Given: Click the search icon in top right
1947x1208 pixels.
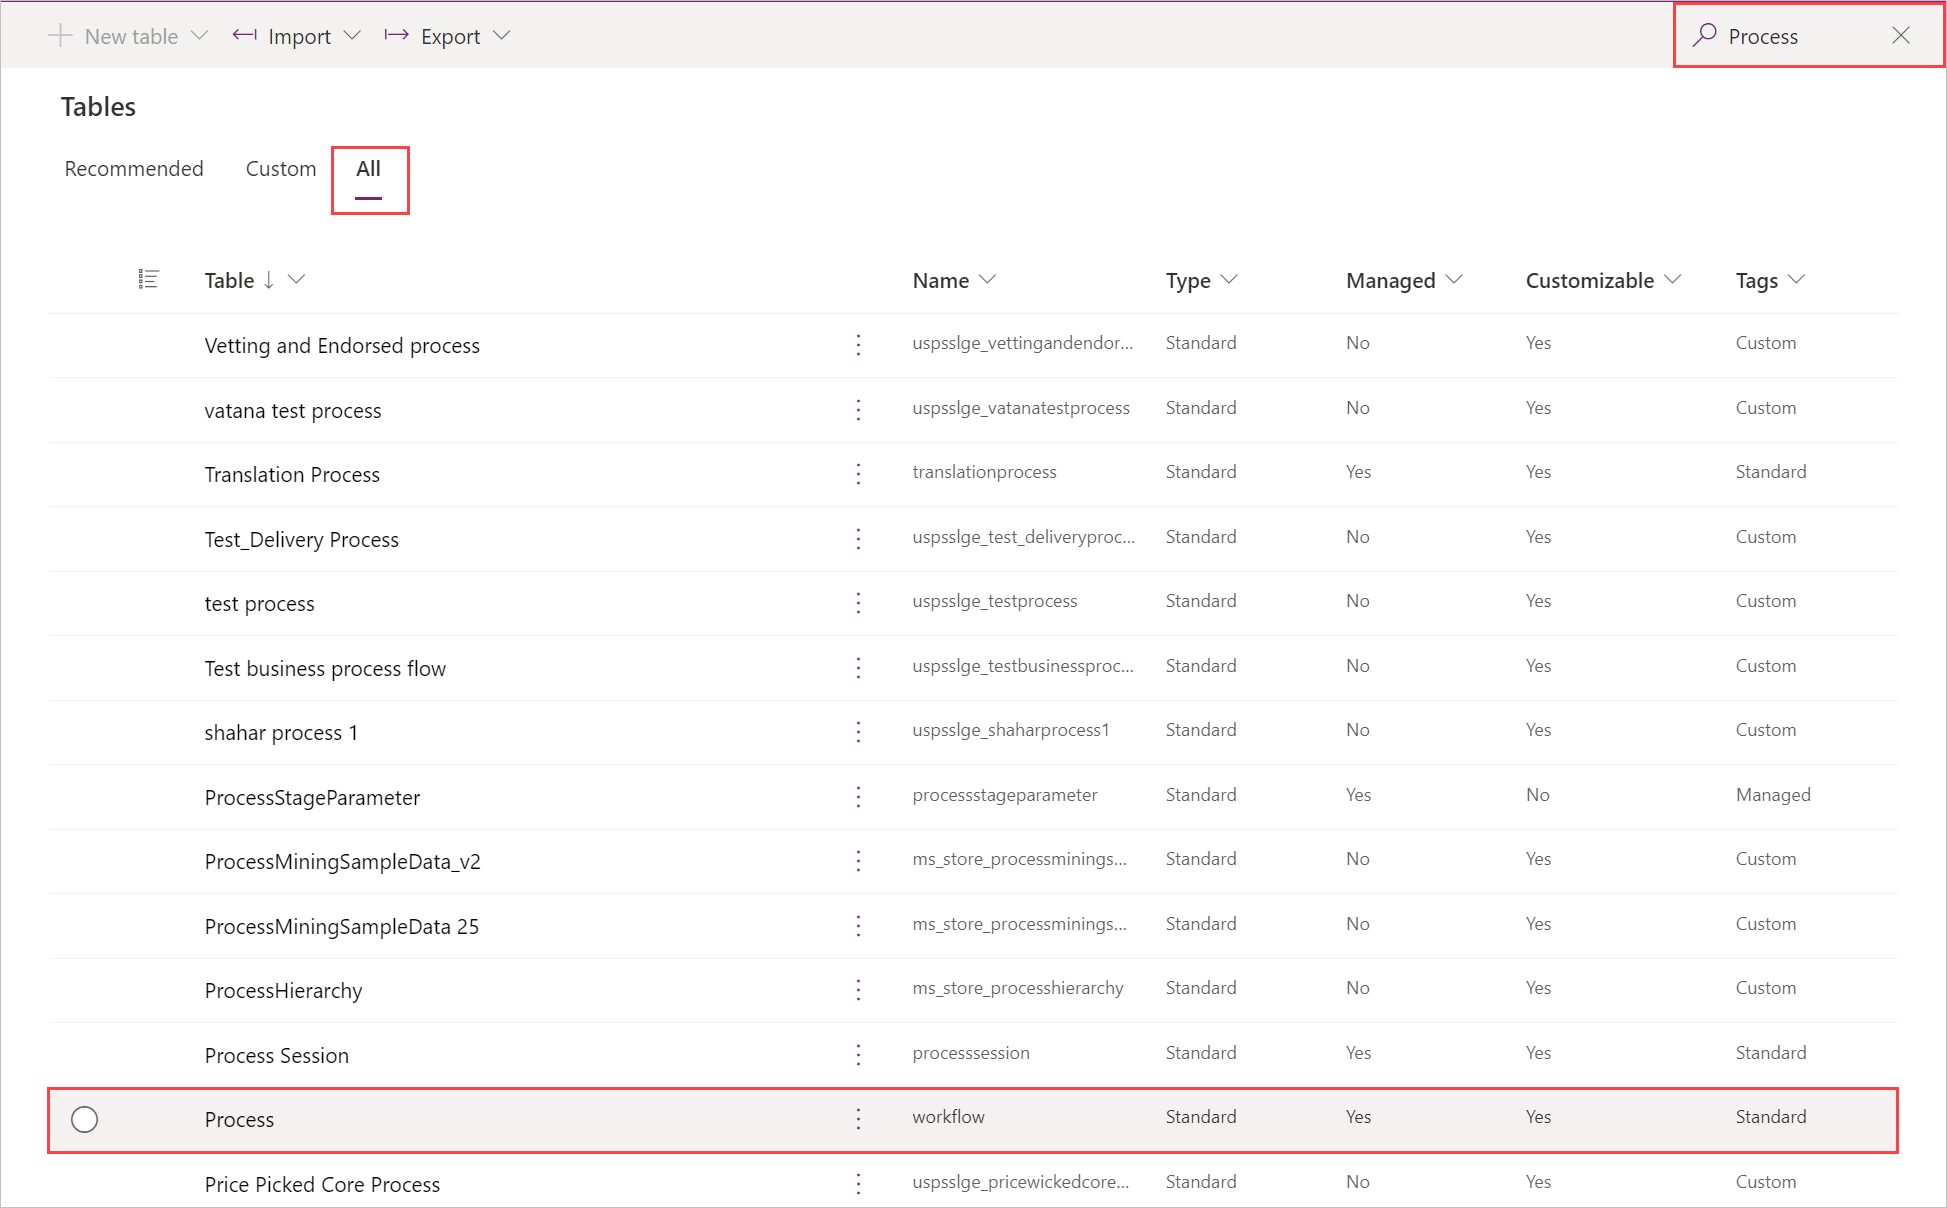Looking at the screenshot, I should tap(1701, 35).
